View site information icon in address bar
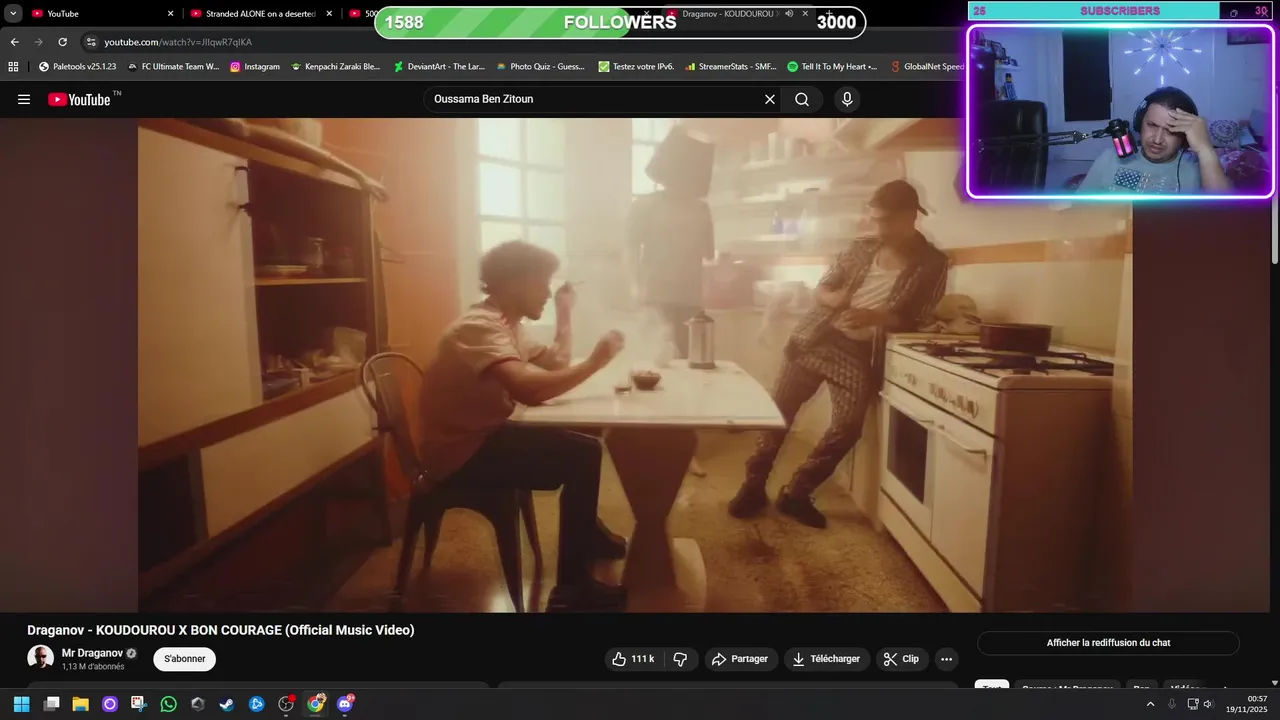1280x720 pixels. (91, 42)
